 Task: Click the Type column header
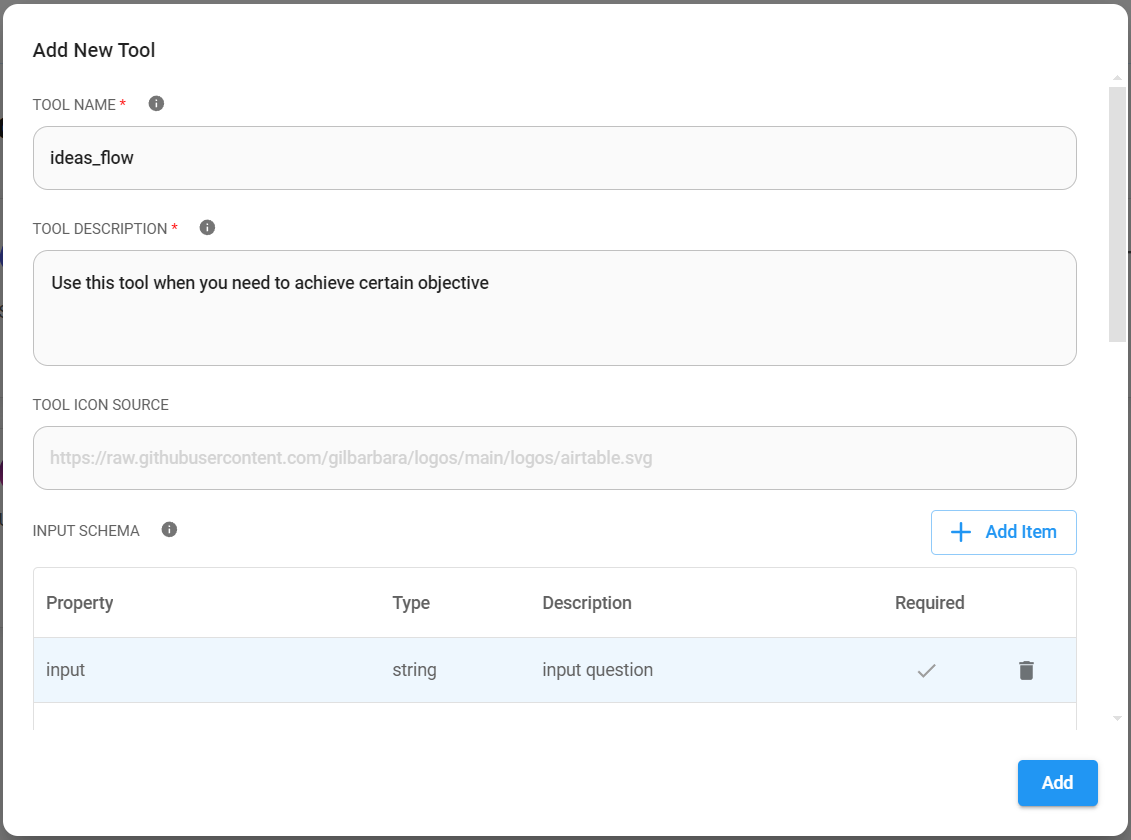click(x=411, y=603)
